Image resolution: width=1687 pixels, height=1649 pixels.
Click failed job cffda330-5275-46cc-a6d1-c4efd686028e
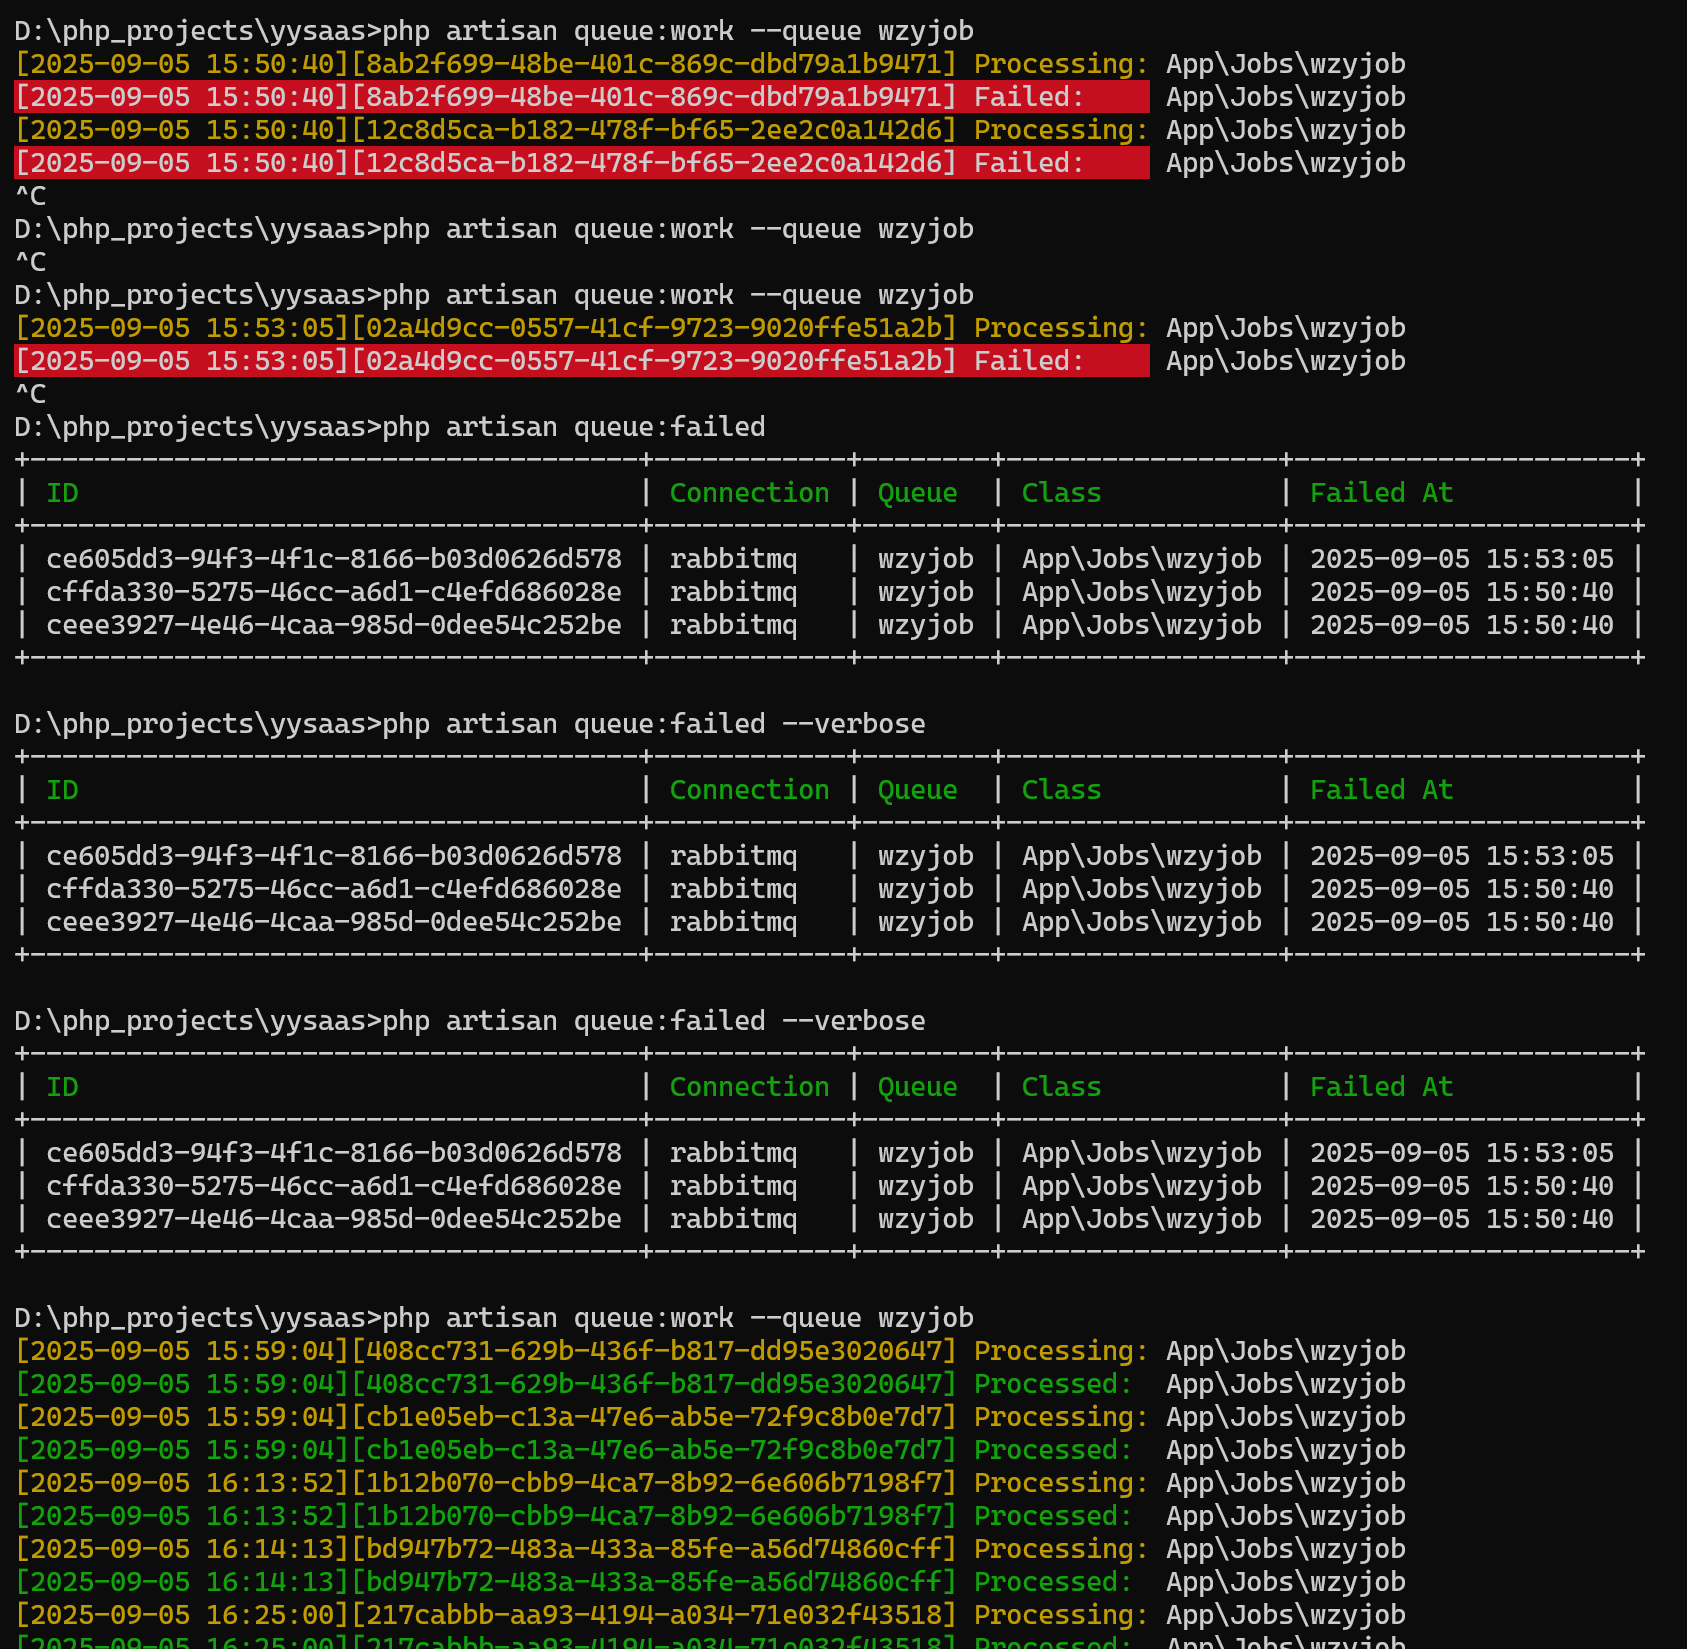point(334,591)
